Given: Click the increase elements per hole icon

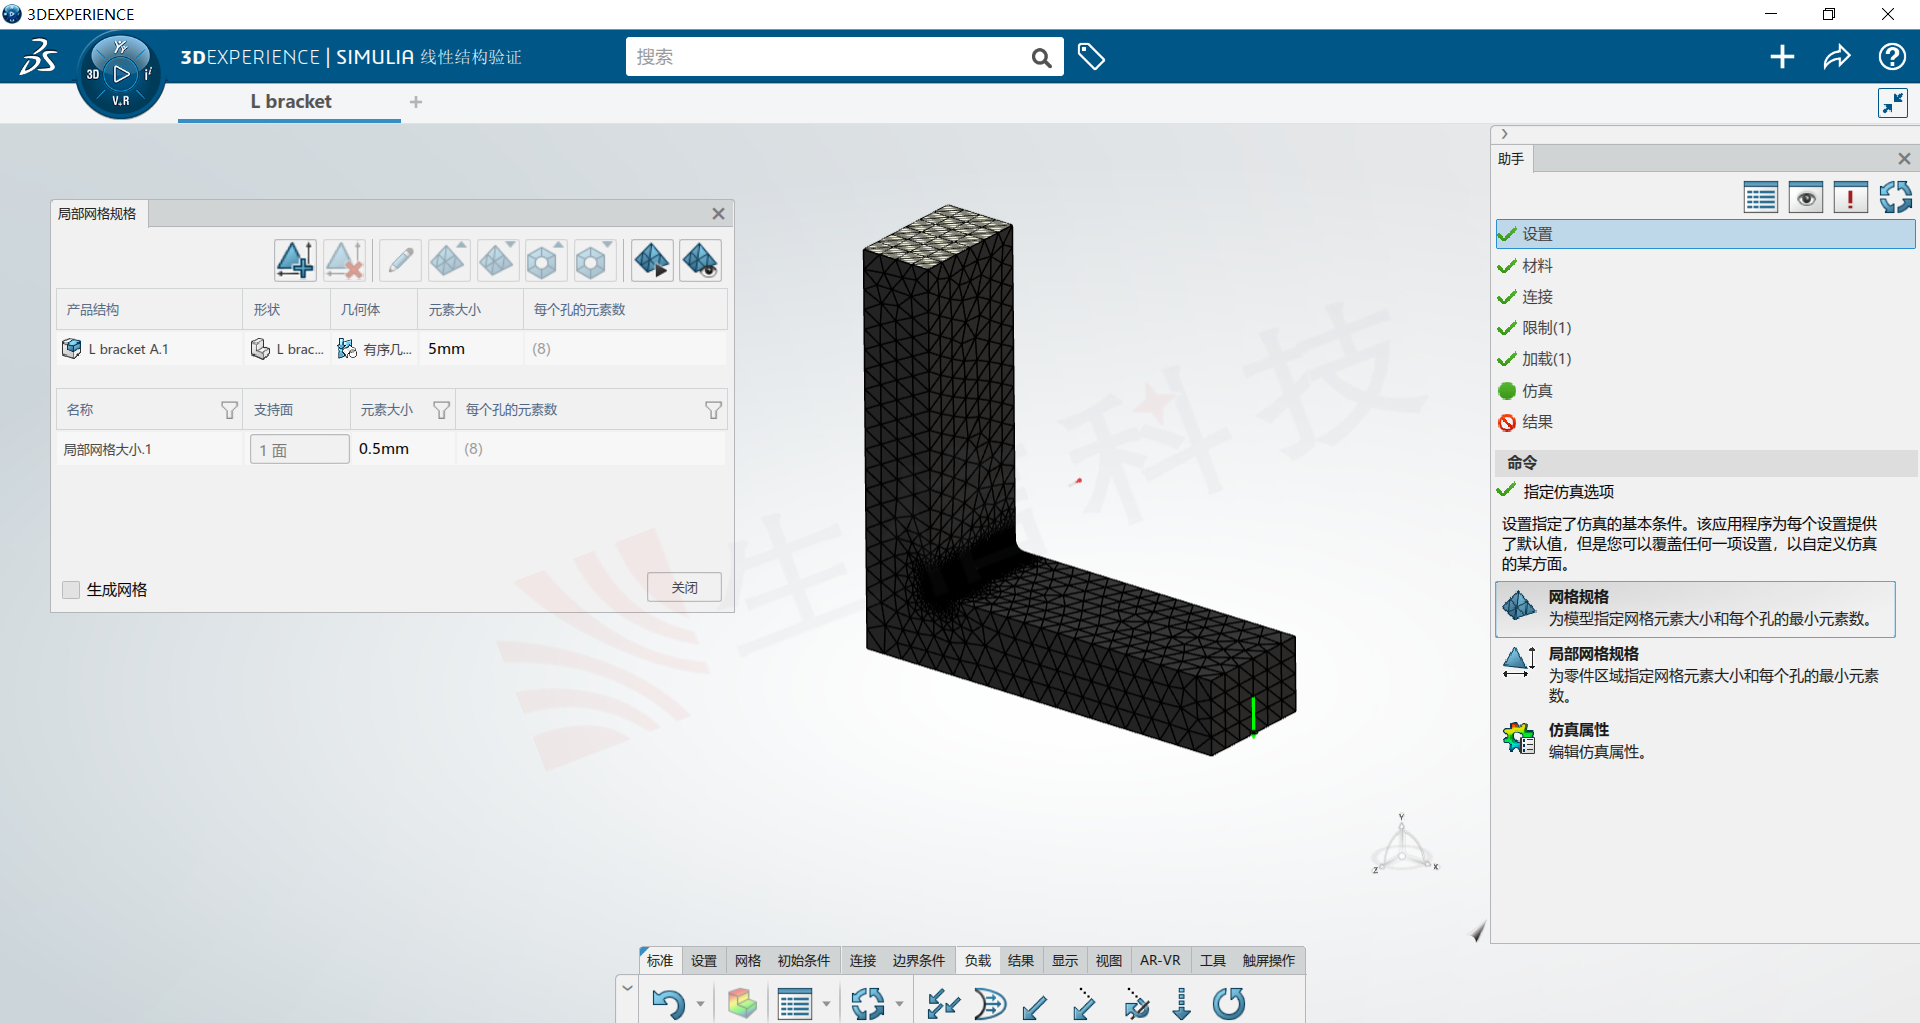Looking at the screenshot, I should [x=545, y=261].
